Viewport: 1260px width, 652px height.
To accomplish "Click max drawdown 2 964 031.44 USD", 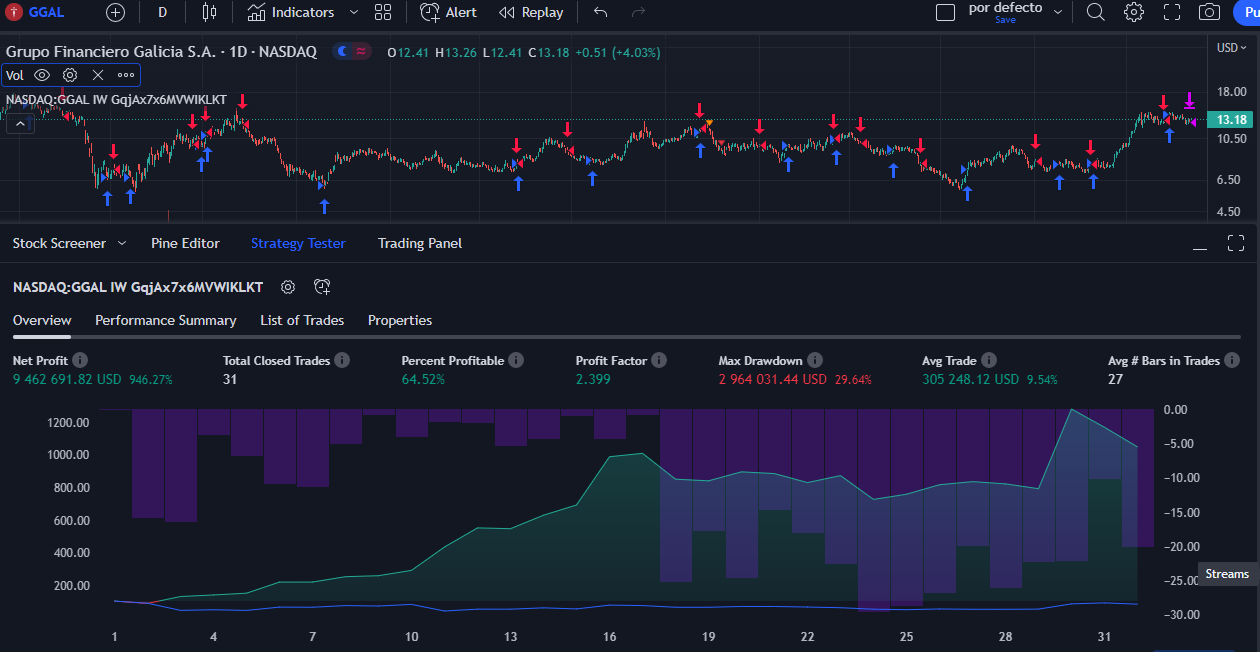I will pyautogui.click(x=773, y=380).
